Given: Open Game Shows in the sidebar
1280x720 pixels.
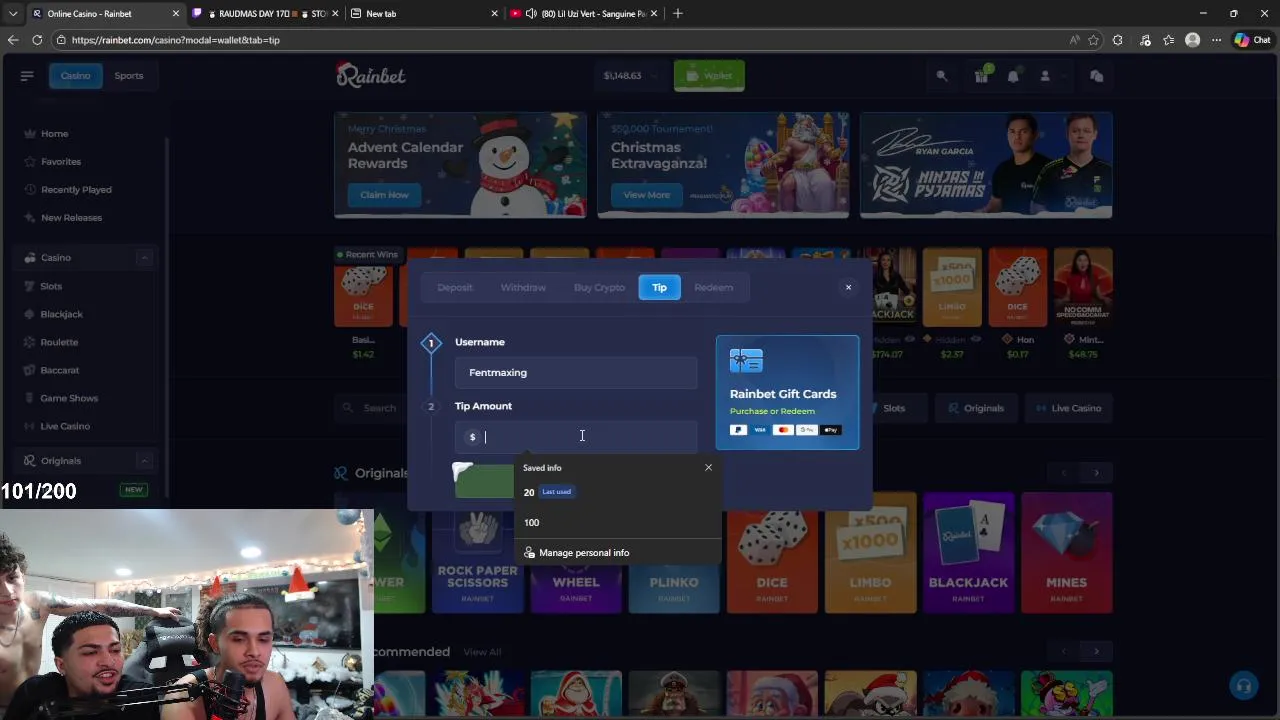Looking at the screenshot, I should (69, 398).
